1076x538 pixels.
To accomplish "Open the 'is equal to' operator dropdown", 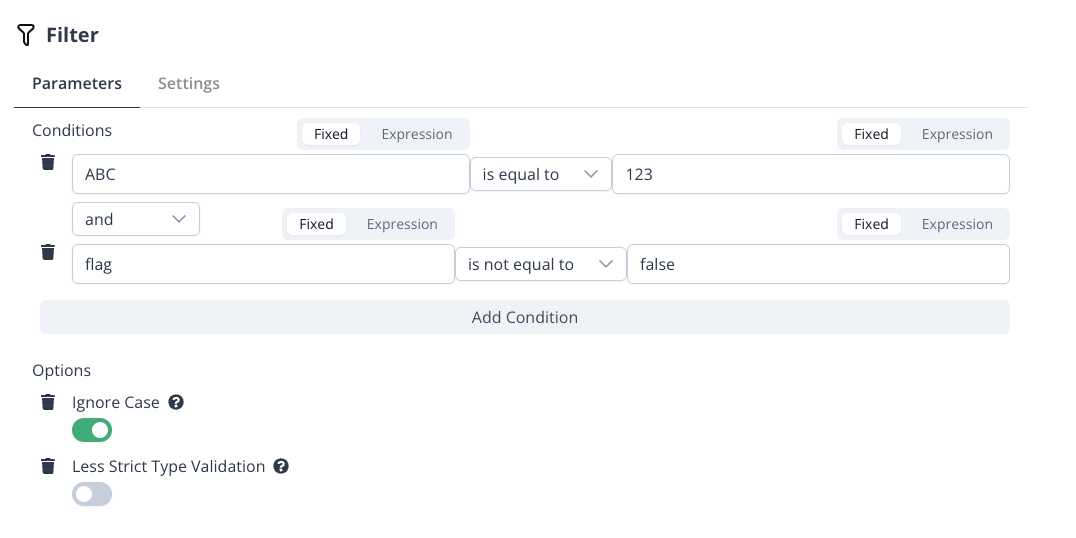I will (540, 174).
